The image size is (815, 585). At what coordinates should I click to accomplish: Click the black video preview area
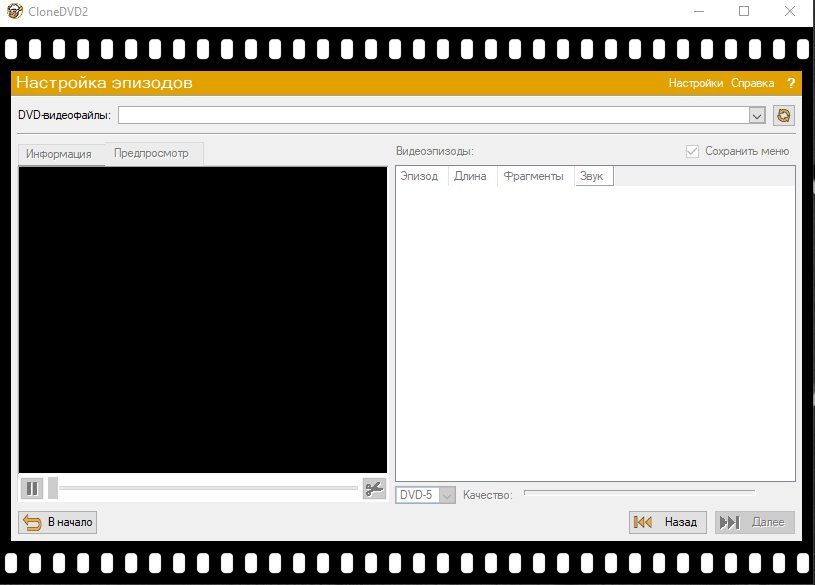click(x=203, y=320)
